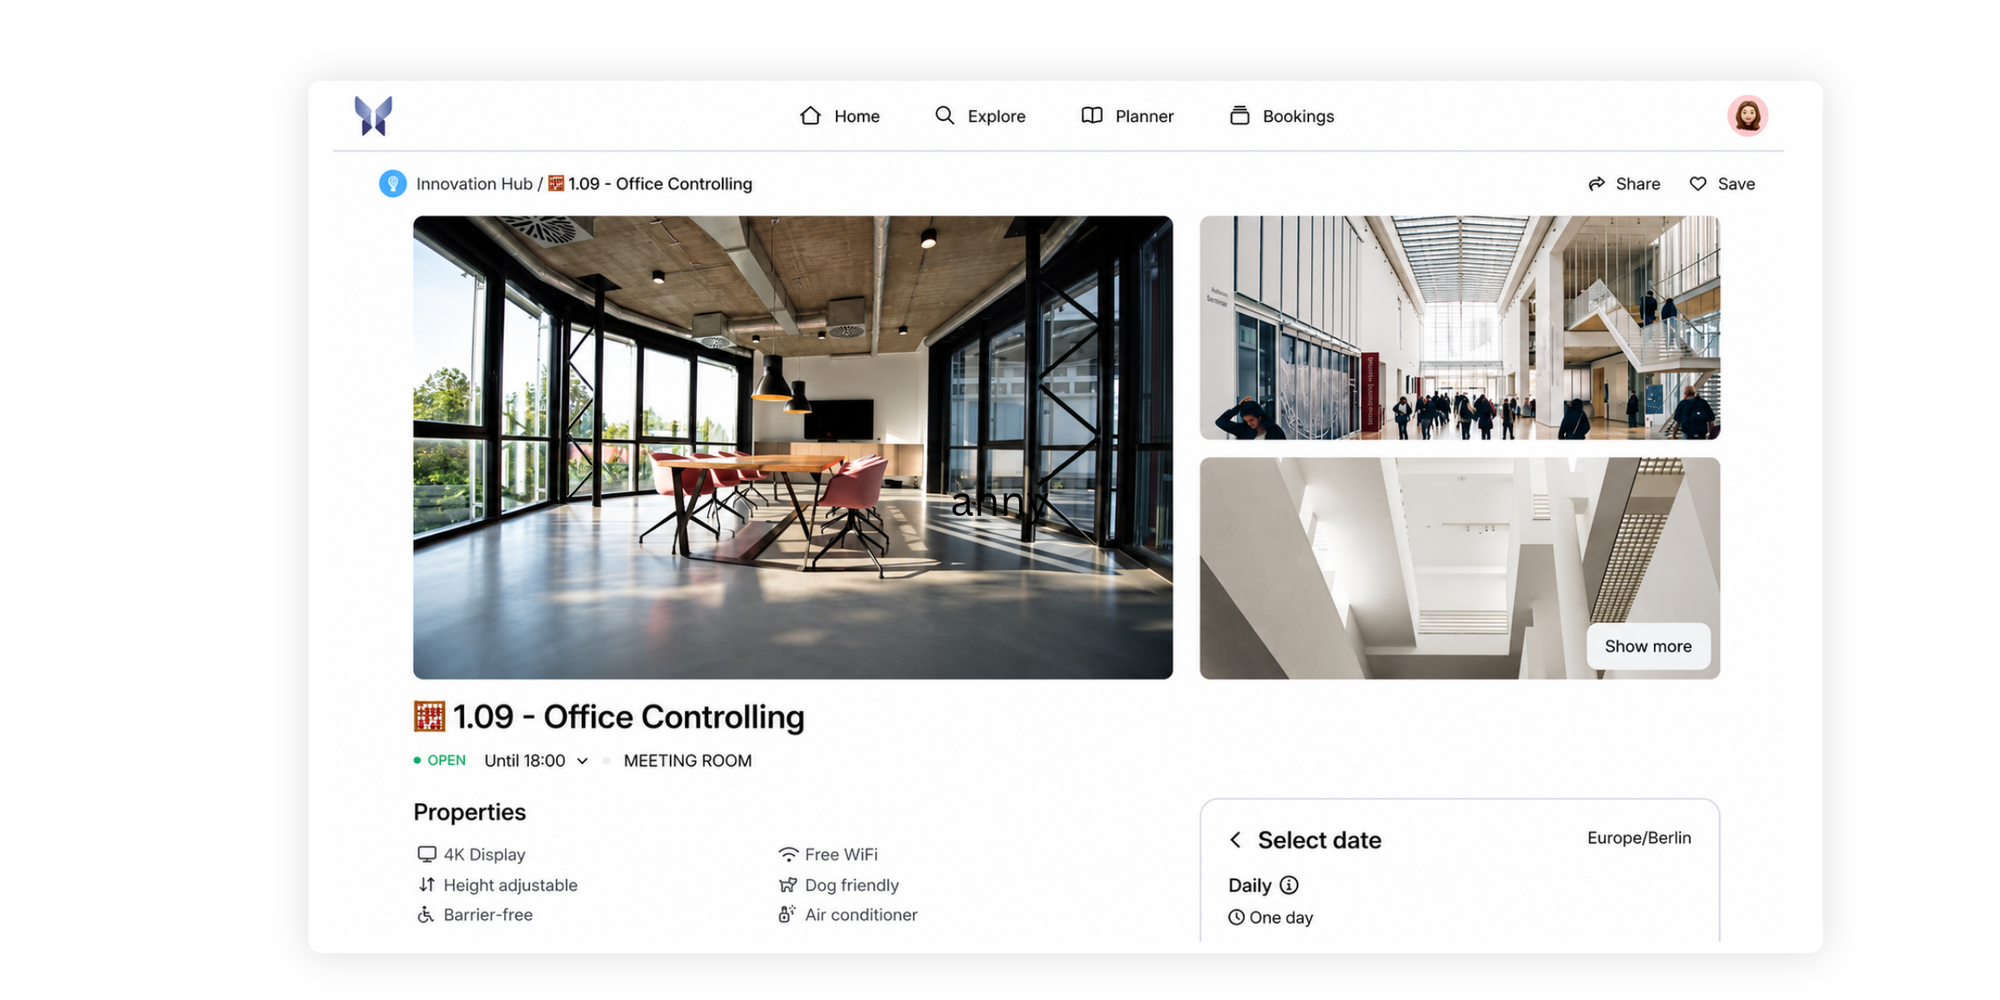The height and width of the screenshot is (1000, 2000).
Task: Click the Barrier-free wheelchair icon
Action: pos(426,914)
